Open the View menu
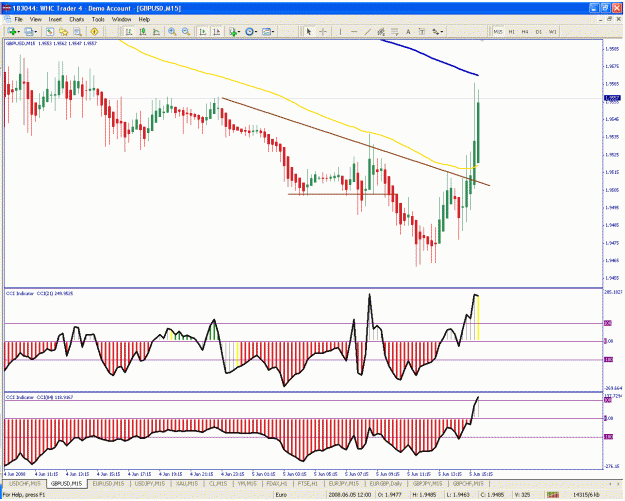Viewport: 625px width, 501px height. coord(35,19)
